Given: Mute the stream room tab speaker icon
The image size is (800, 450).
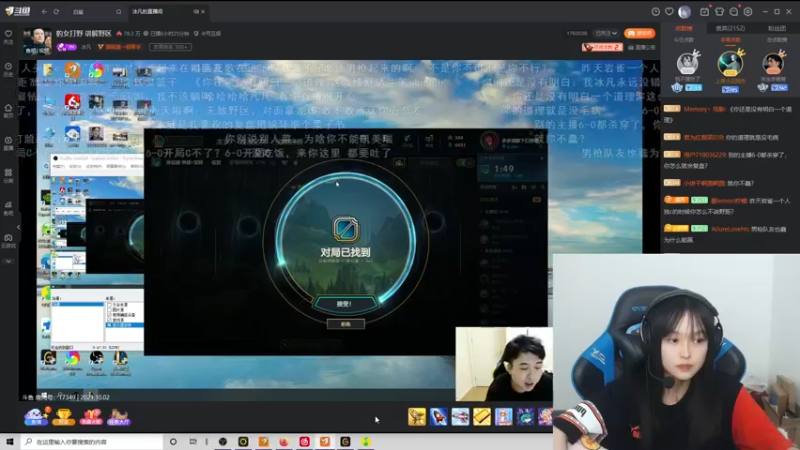Looking at the screenshot, I should point(196,11).
